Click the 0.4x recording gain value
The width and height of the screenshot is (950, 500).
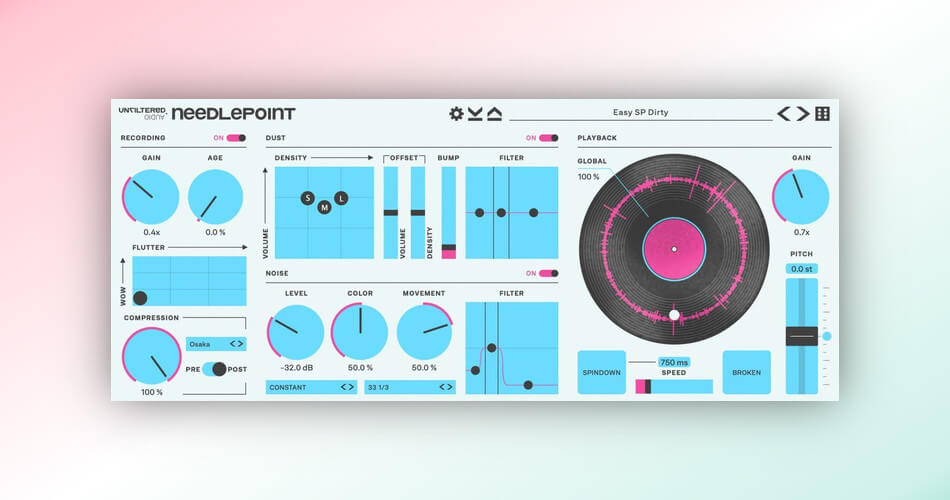tap(151, 232)
